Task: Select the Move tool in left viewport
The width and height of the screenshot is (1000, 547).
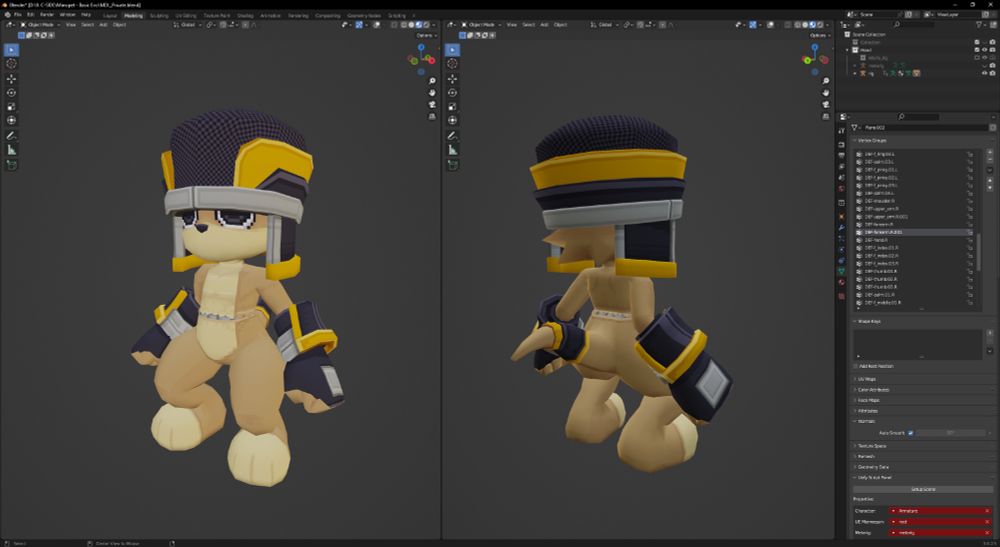Action: click(x=11, y=78)
